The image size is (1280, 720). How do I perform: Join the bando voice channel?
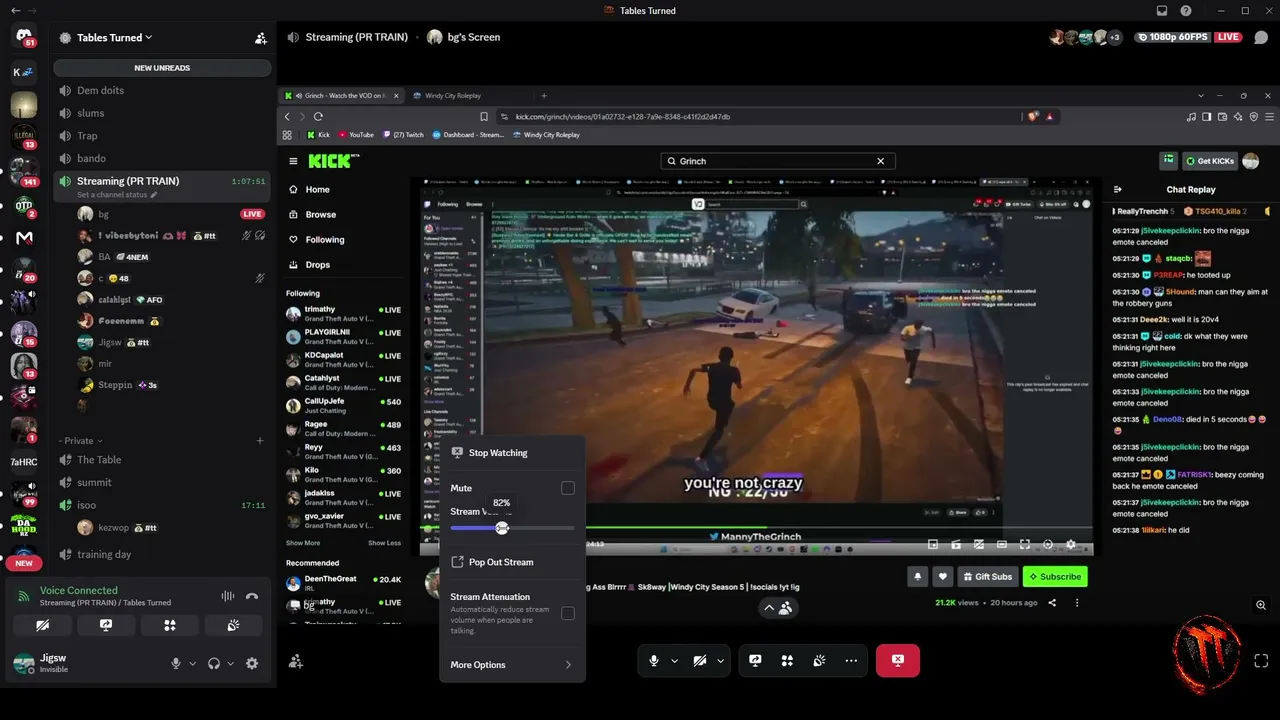click(x=162, y=158)
